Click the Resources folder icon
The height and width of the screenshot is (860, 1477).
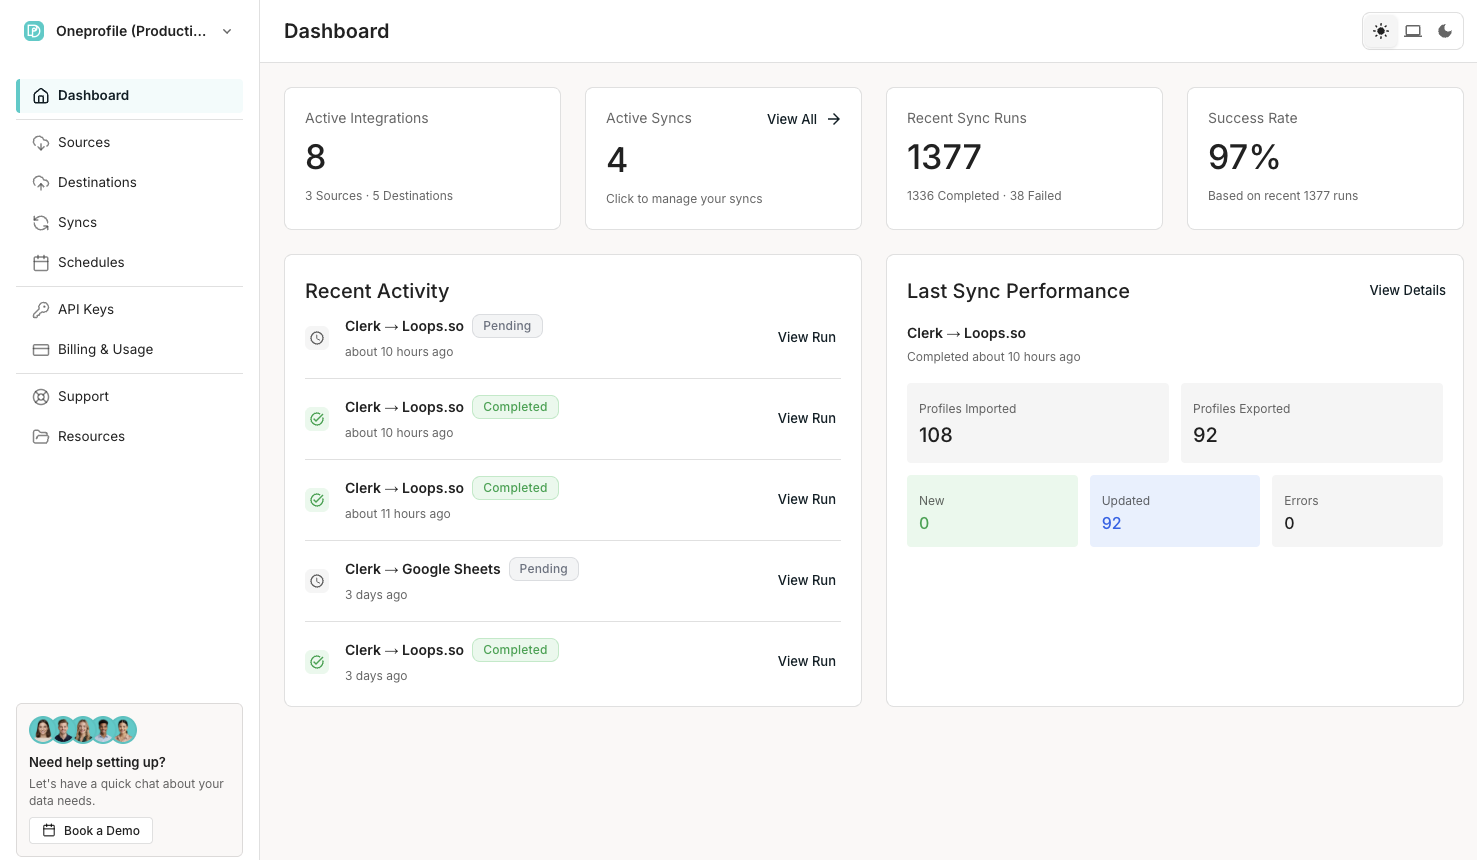coord(41,437)
